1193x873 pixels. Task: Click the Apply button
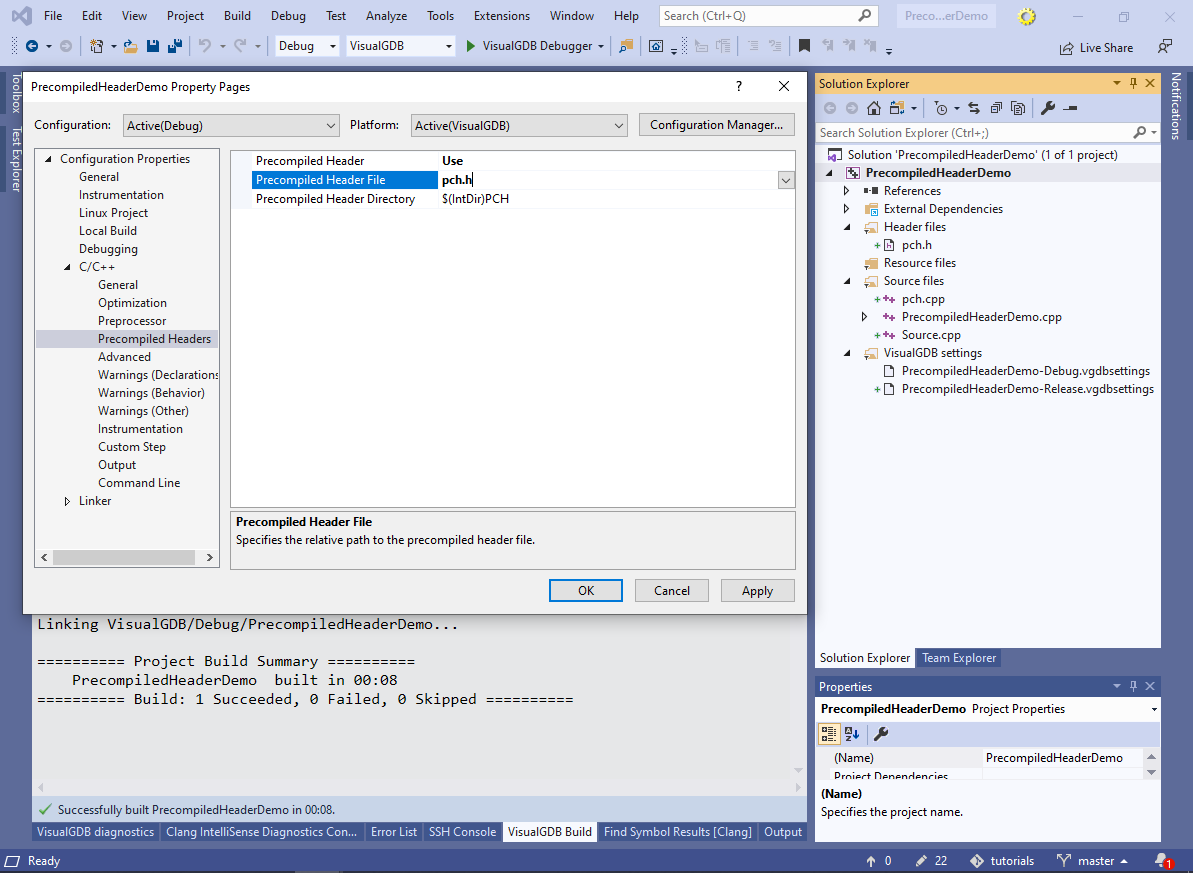tap(758, 591)
